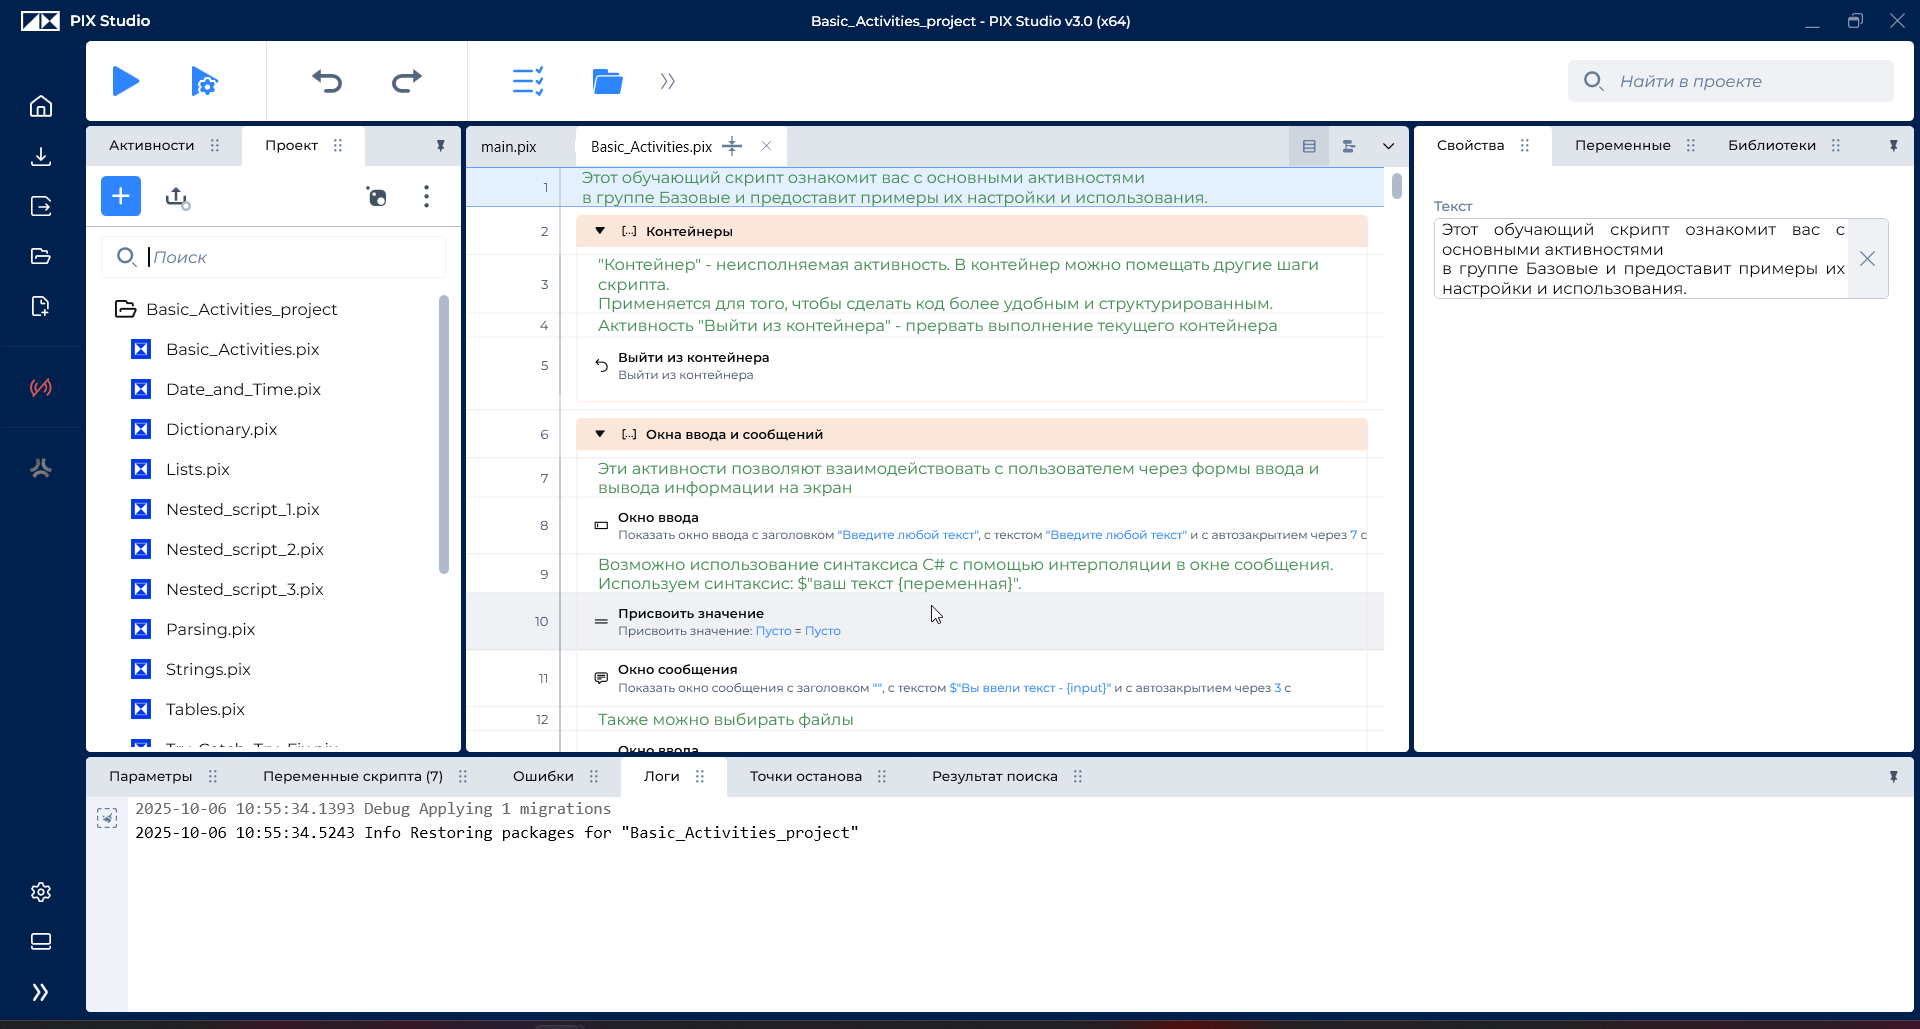Switch to the "Переменные" tab in the right panel
This screenshot has width=1920, height=1029.
coord(1622,145)
